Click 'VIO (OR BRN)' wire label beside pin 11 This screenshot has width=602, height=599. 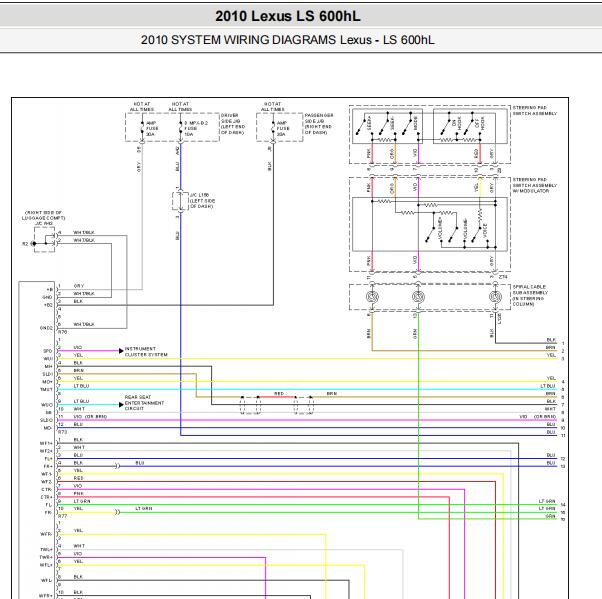tap(90, 417)
